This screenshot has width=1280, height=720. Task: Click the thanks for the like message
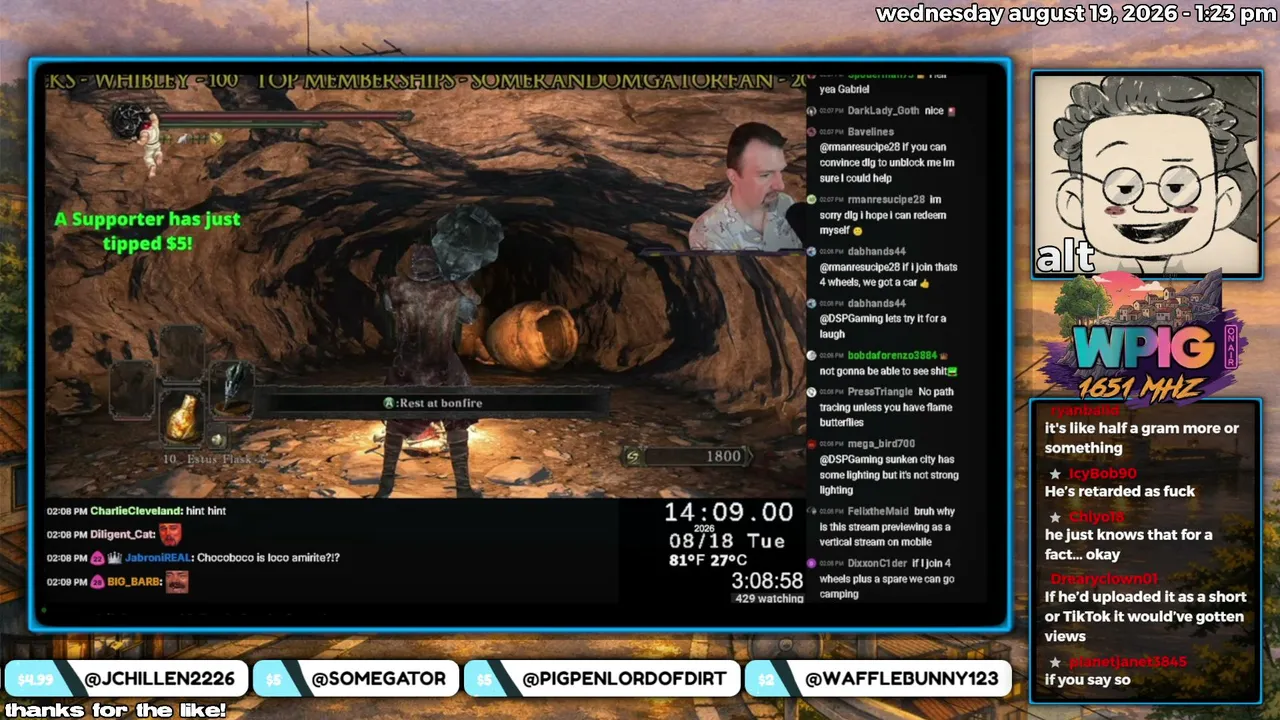point(115,710)
